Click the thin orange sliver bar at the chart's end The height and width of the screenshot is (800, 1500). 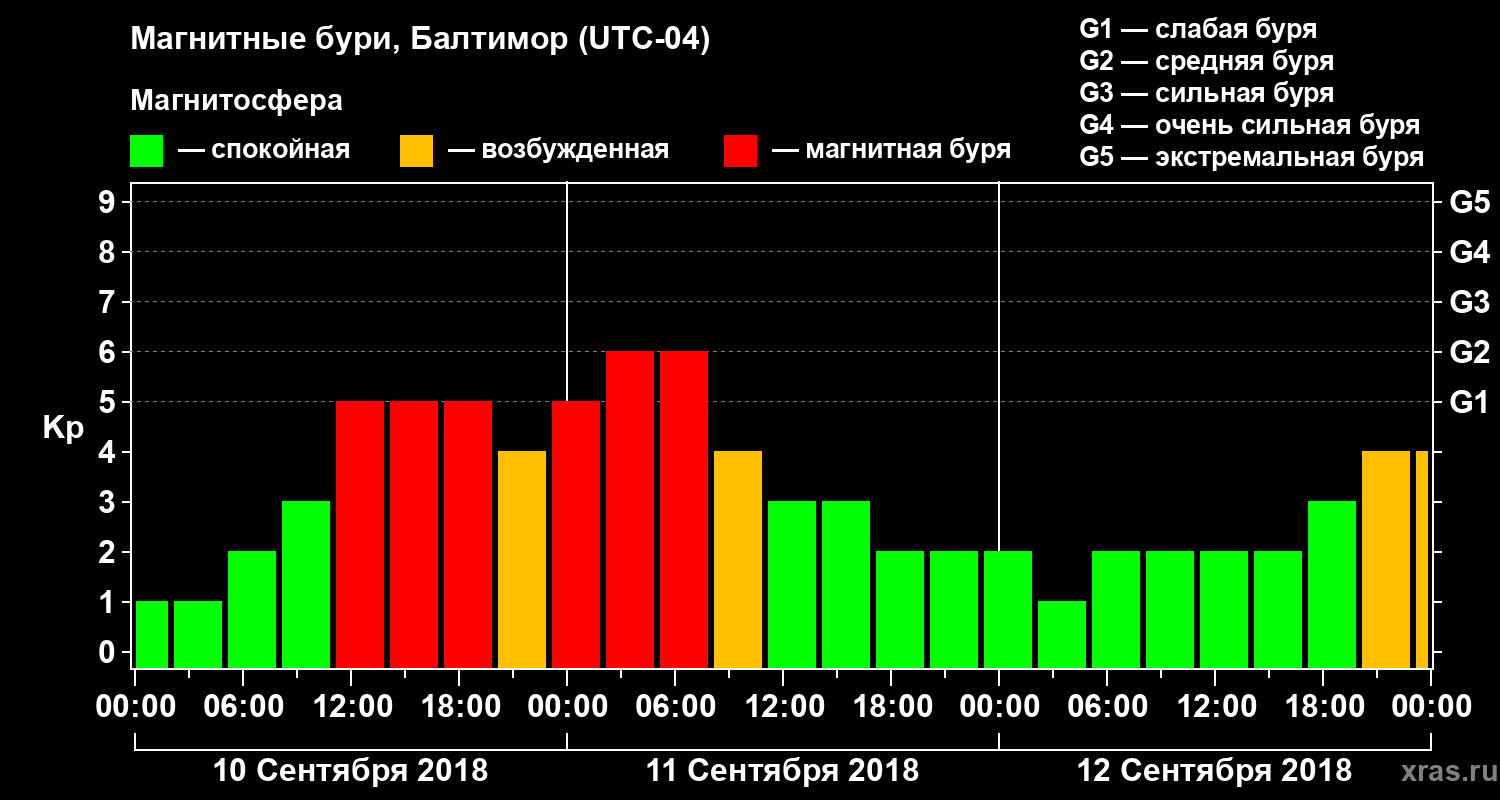point(1422,559)
